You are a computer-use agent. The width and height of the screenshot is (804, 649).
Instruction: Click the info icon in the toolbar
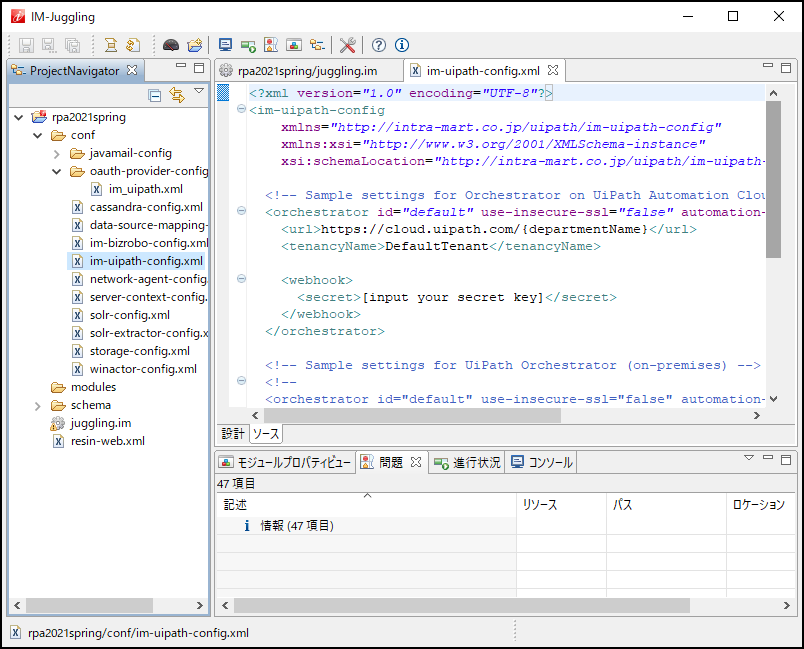[401, 45]
